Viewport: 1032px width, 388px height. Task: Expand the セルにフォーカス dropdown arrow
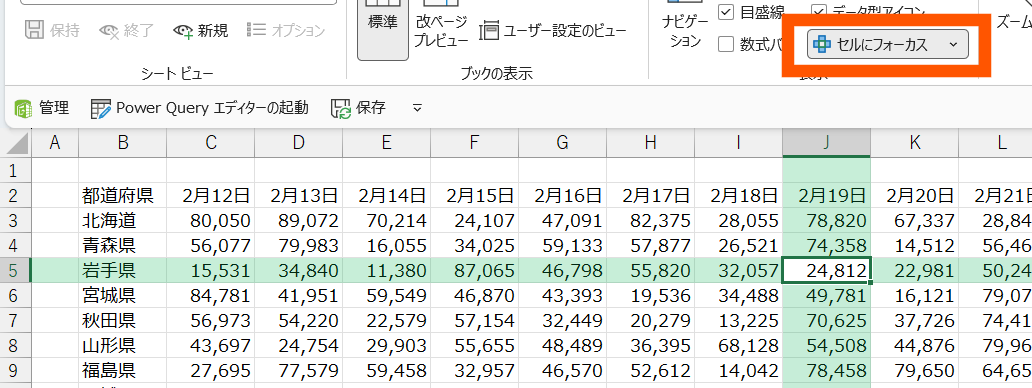coord(953,45)
